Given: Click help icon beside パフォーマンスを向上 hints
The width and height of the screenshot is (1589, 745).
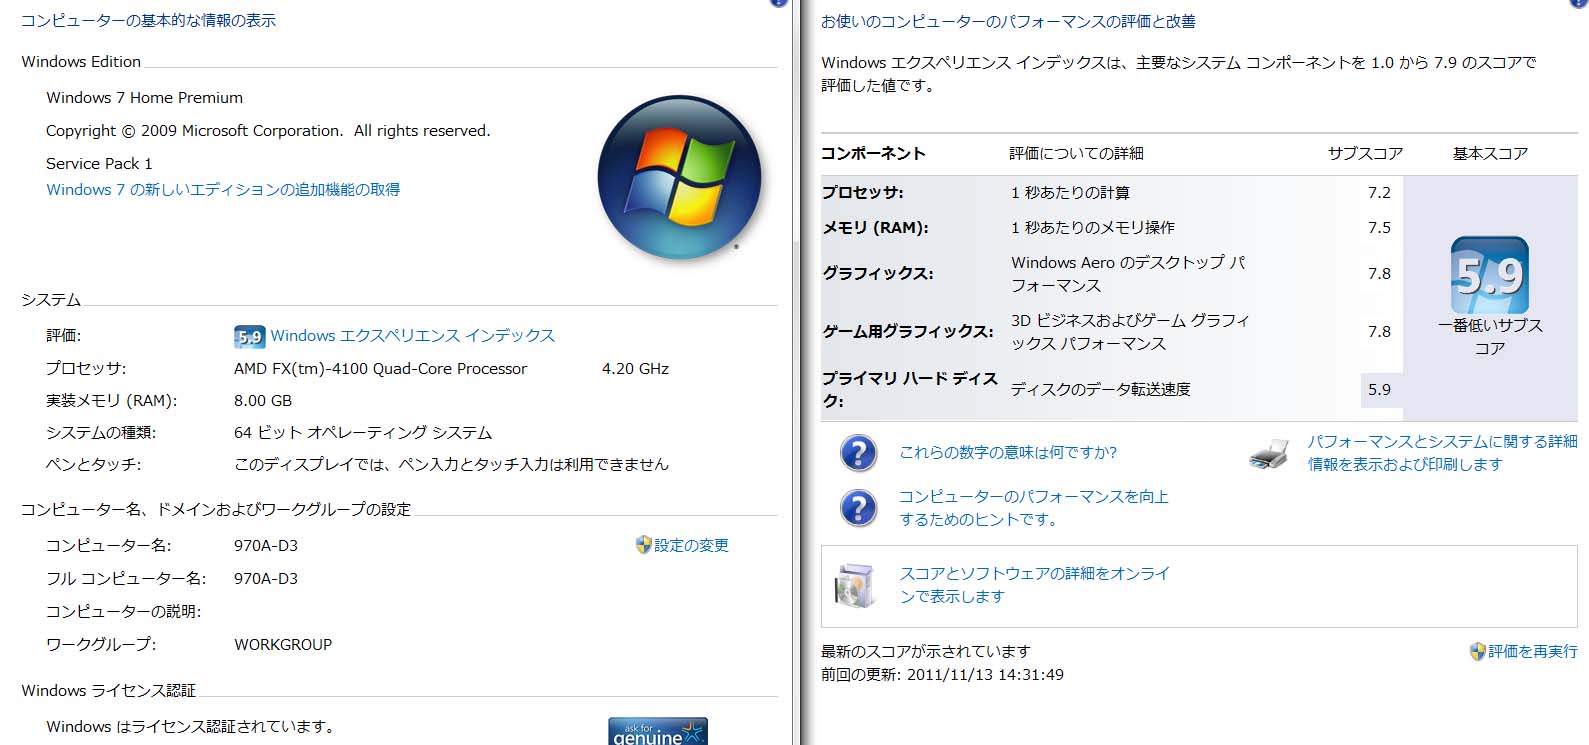Looking at the screenshot, I should point(858,508).
